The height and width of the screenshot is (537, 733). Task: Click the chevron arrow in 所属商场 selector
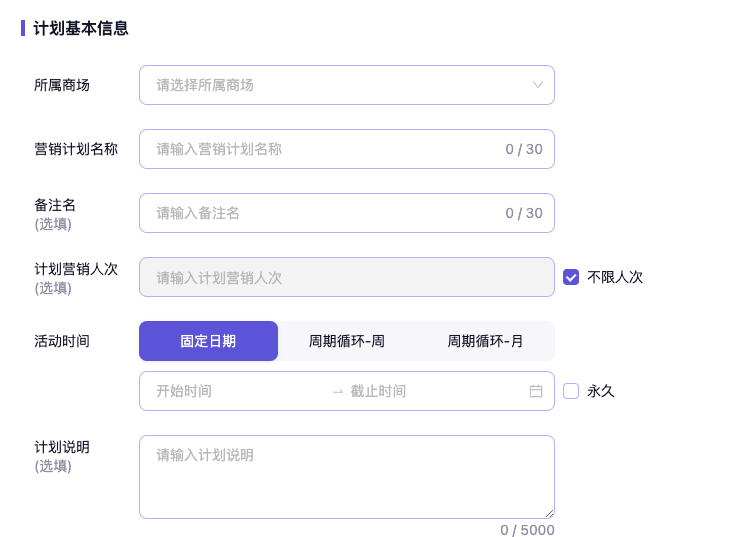click(538, 85)
